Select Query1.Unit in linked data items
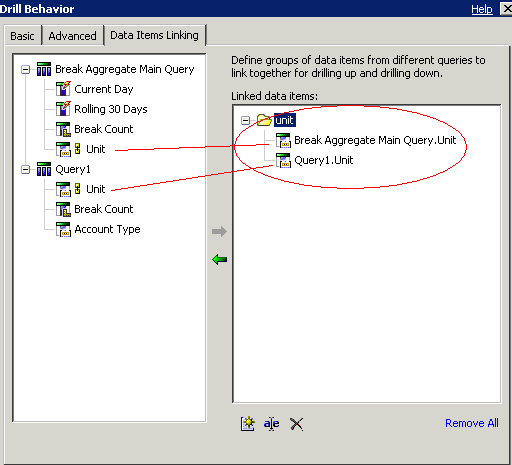This screenshot has height=465, width=512. tap(323, 160)
